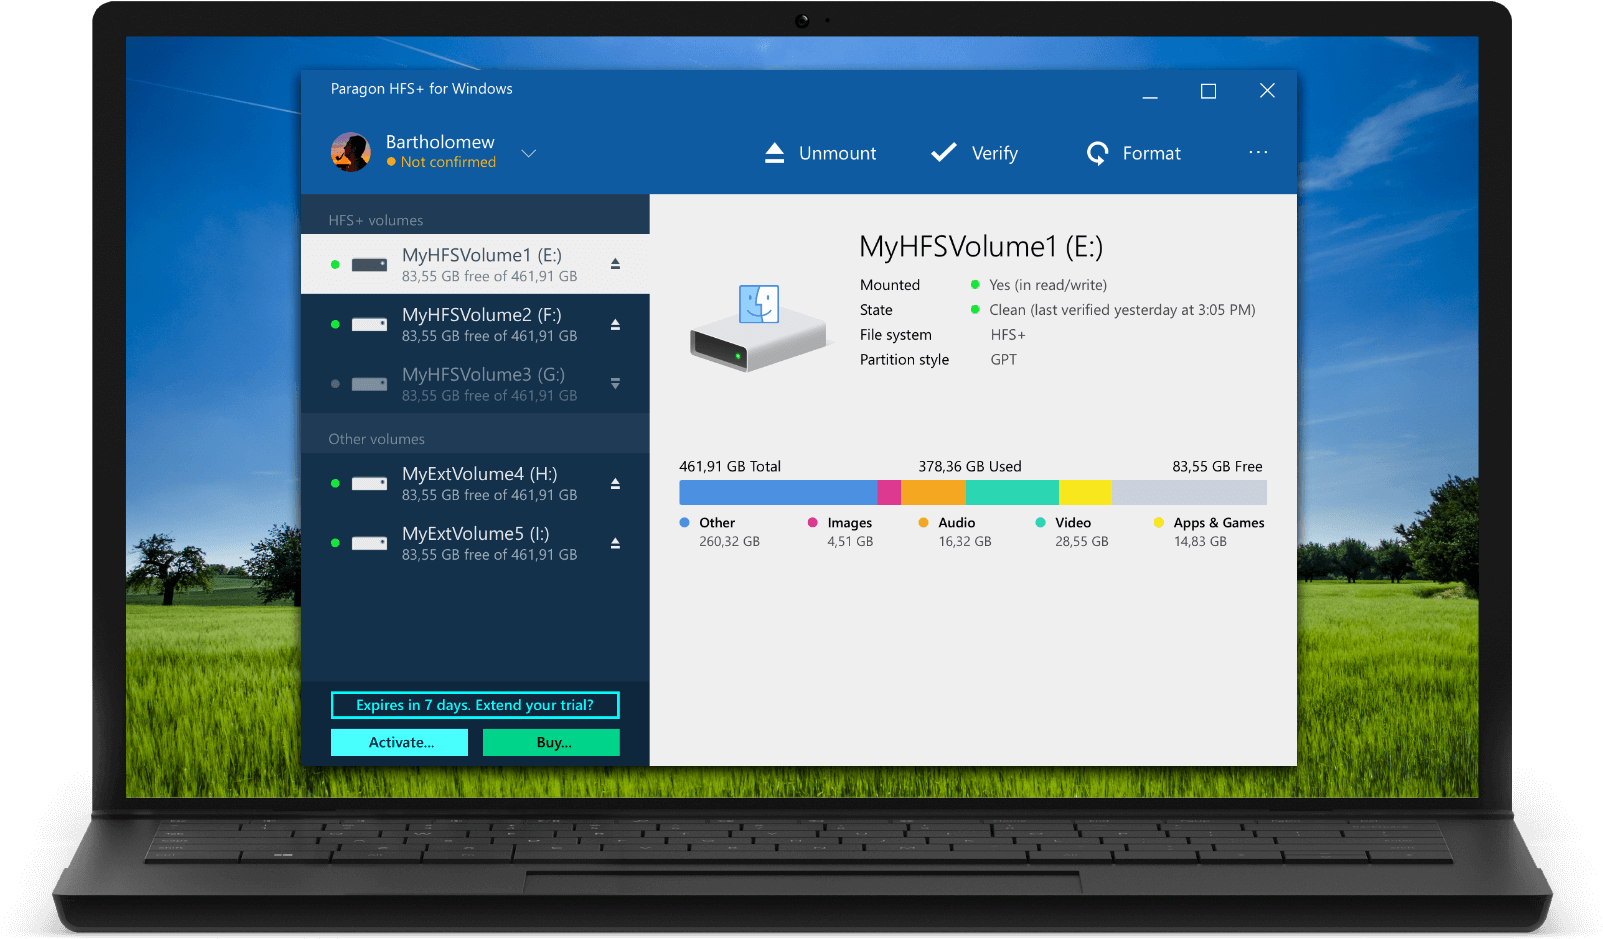Click the 'Other volumes' section header
The height and width of the screenshot is (939, 1603).
tap(377, 439)
